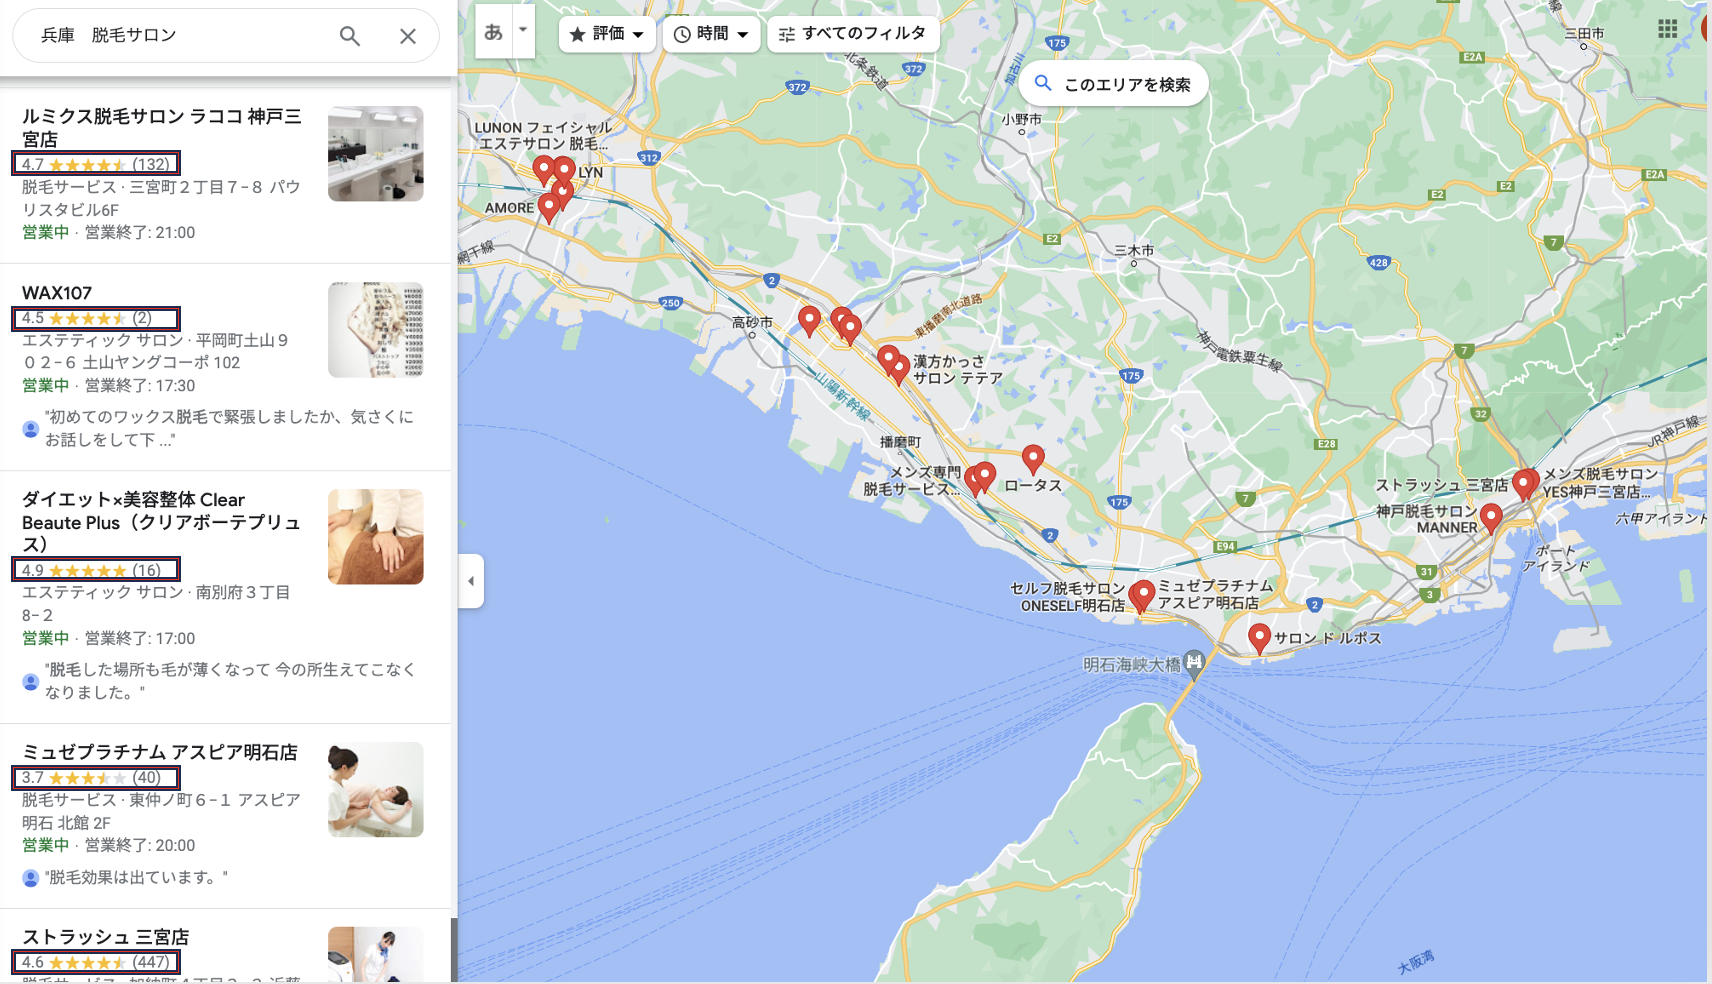Click the ストラッシュ 三宮店 map pin
This screenshot has width=1712, height=984.
1523,485
